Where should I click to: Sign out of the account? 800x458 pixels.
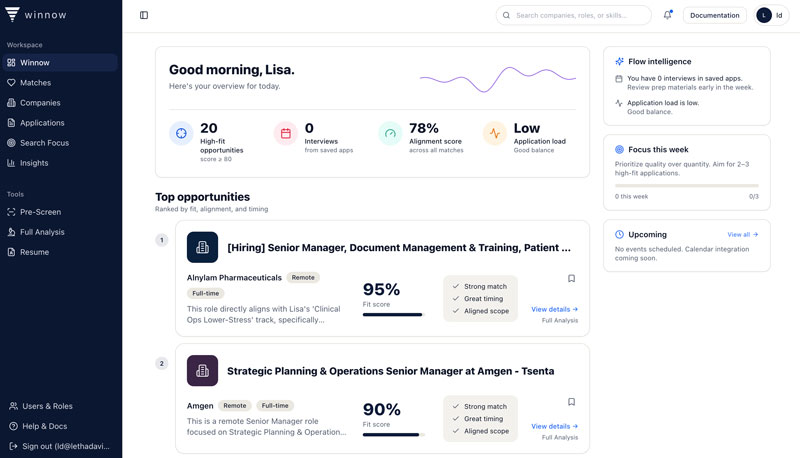(60, 446)
